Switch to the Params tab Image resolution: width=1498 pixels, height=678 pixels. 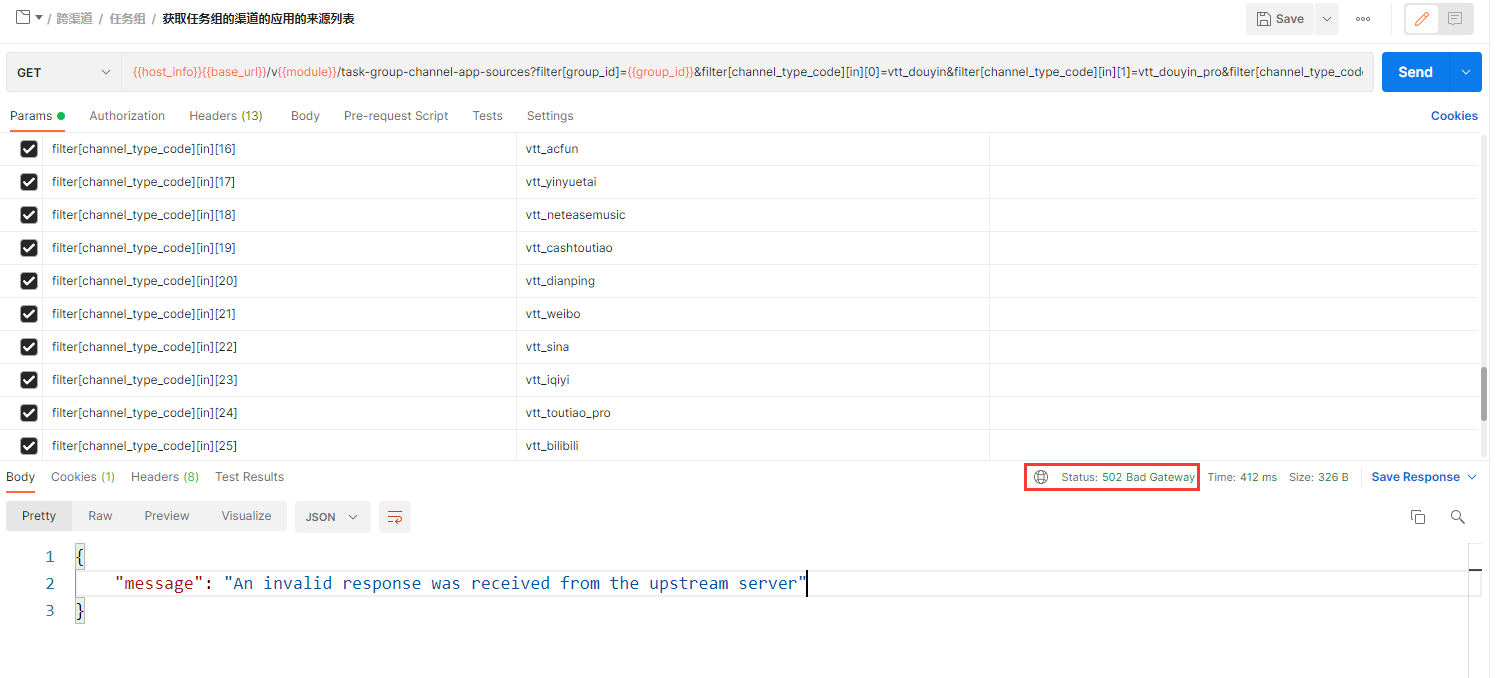pos(37,116)
